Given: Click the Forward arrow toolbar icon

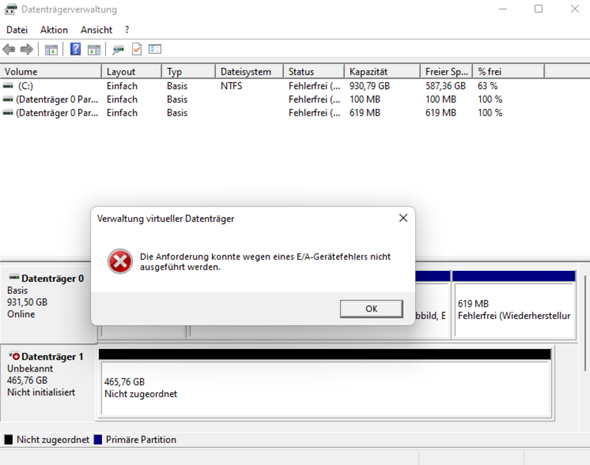Looking at the screenshot, I should click(26, 49).
